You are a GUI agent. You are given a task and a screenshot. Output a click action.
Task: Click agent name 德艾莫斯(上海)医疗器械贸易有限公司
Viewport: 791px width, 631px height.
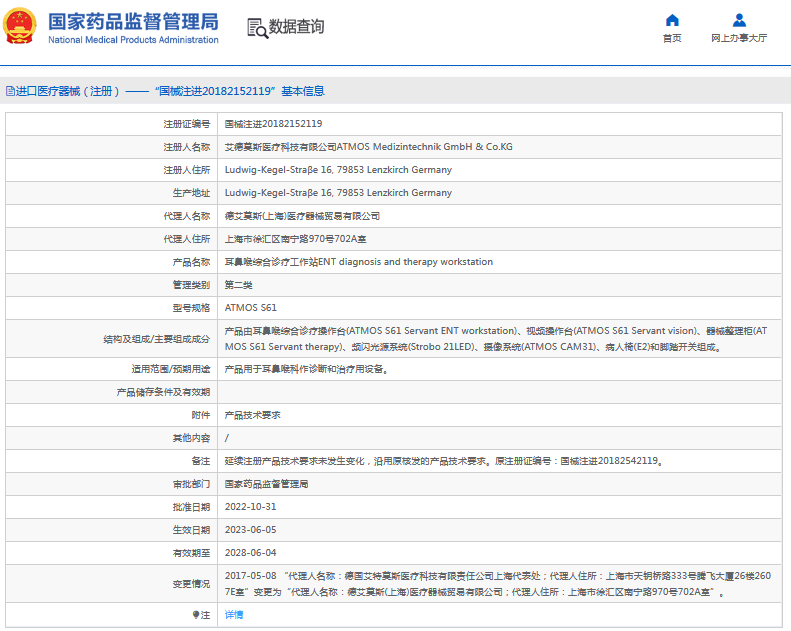pyautogui.click(x=302, y=216)
